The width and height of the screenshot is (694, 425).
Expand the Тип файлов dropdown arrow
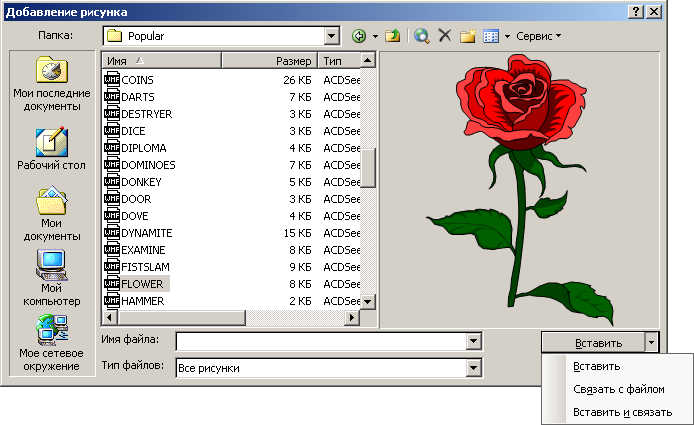click(x=473, y=368)
